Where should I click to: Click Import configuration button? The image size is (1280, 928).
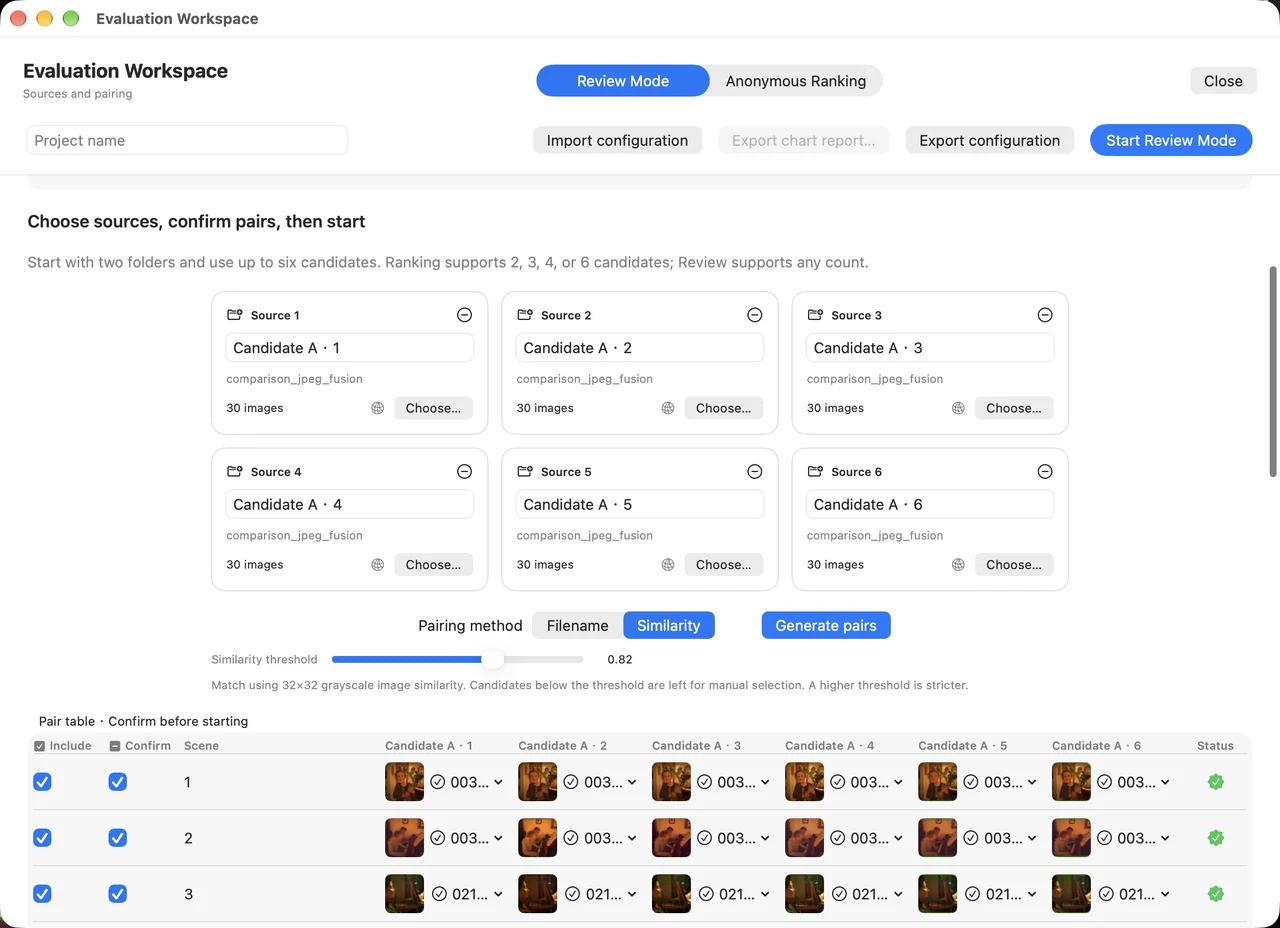click(617, 140)
